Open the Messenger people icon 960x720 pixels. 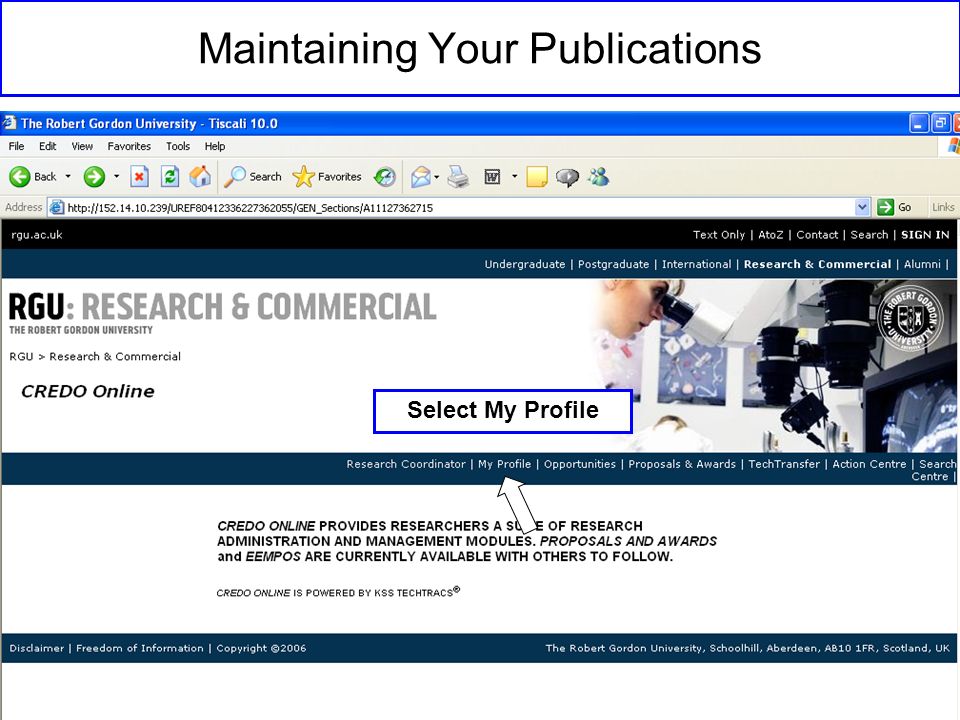click(599, 177)
